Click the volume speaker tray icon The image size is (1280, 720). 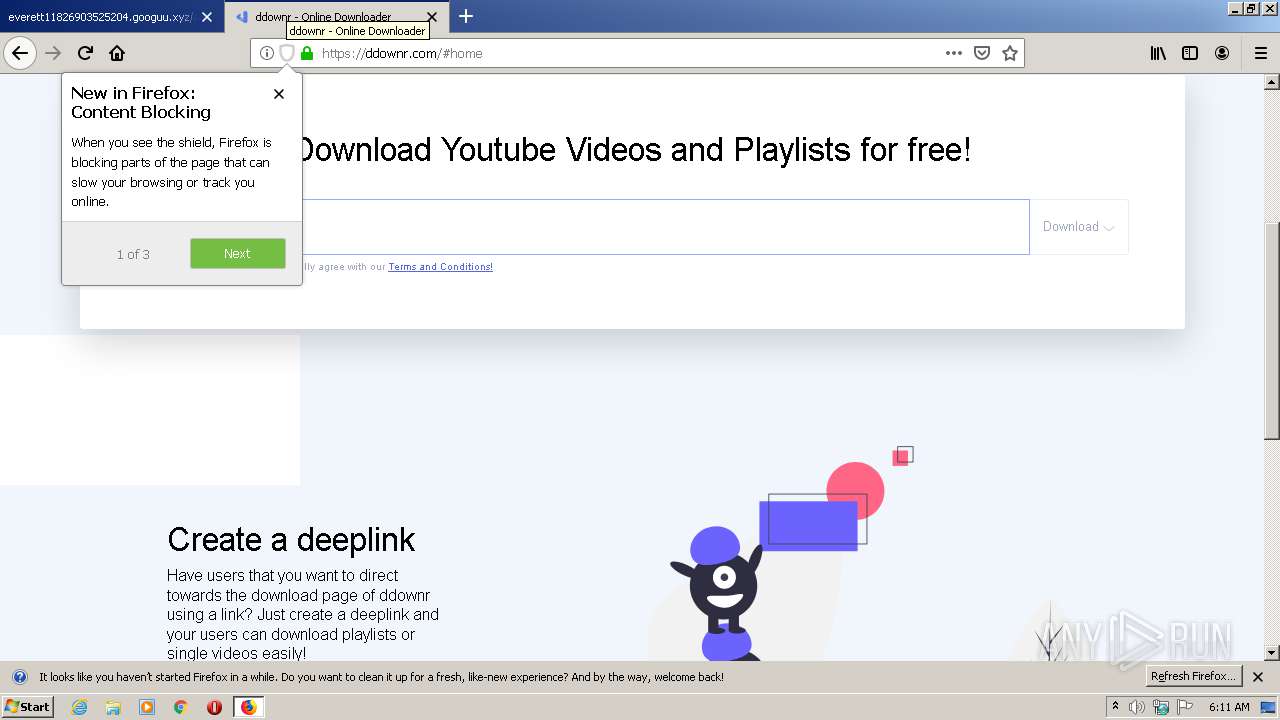pos(1137,707)
